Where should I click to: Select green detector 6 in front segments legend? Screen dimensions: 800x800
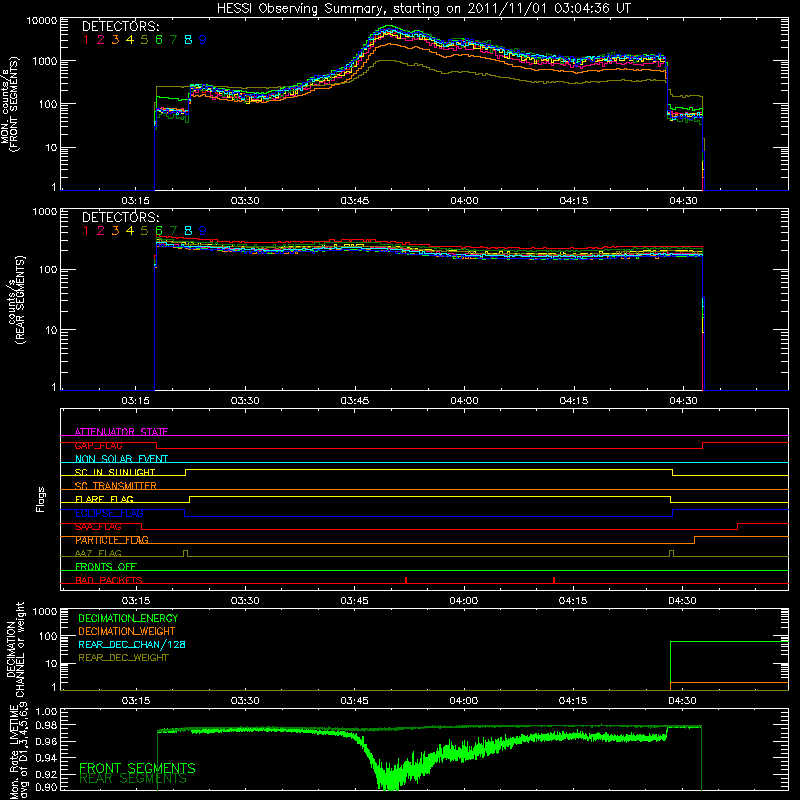[x=159, y=40]
